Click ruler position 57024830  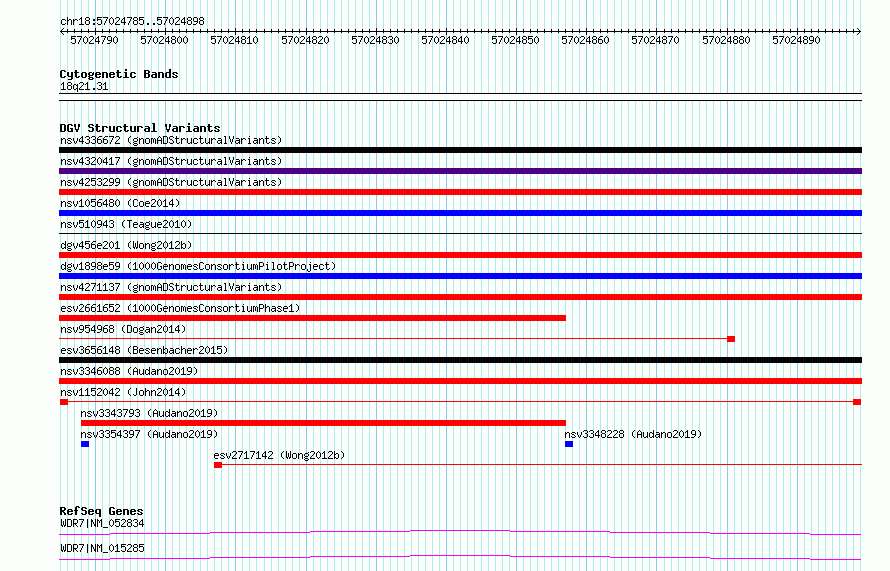375,40
